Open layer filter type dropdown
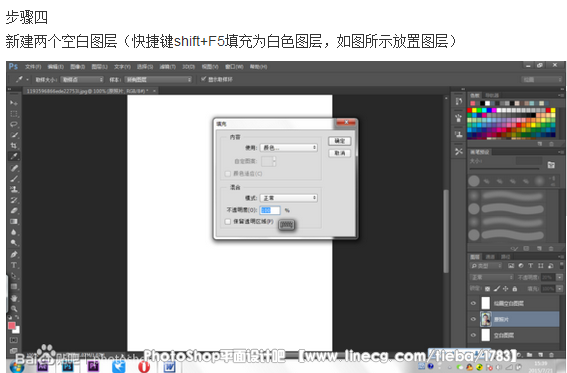This screenshot has width=567, height=373. pos(486,266)
